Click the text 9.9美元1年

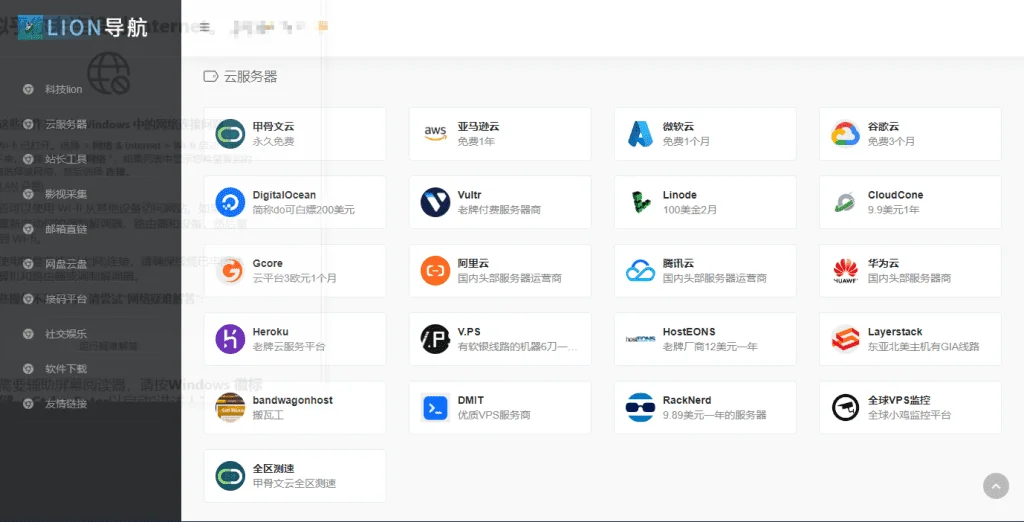pos(893,210)
